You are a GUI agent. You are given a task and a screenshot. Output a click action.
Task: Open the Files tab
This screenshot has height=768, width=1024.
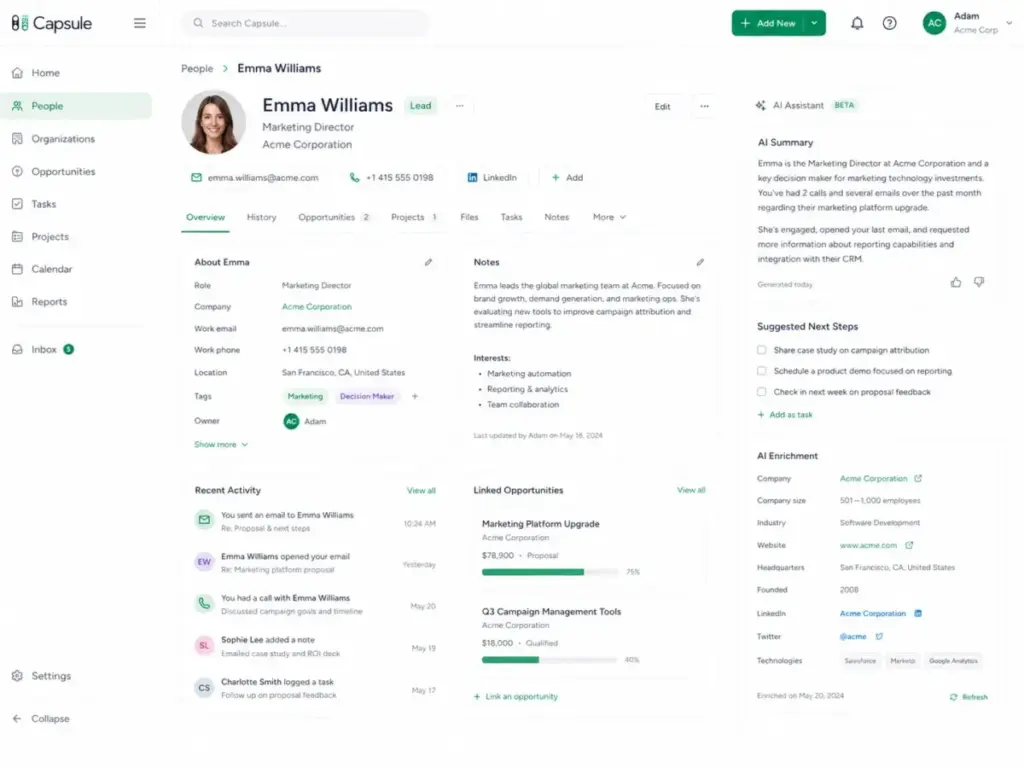(469, 217)
